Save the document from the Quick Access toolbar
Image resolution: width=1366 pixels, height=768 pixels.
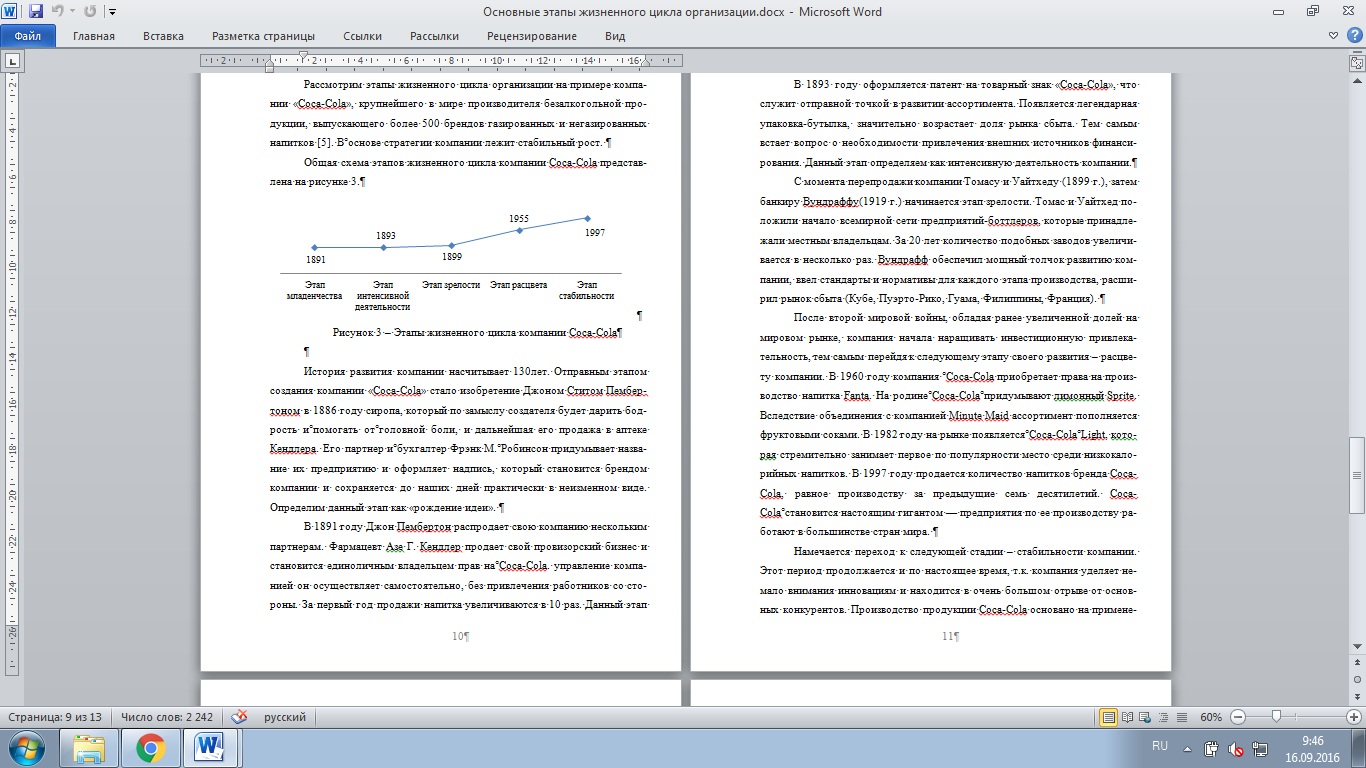(x=36, y=12)
